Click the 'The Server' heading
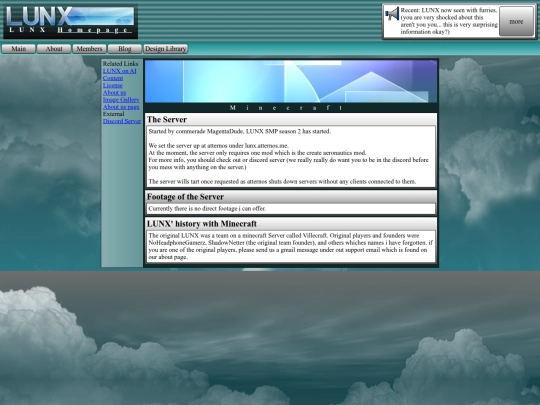This screenshot has width=540, height=405. coord(167,120)
